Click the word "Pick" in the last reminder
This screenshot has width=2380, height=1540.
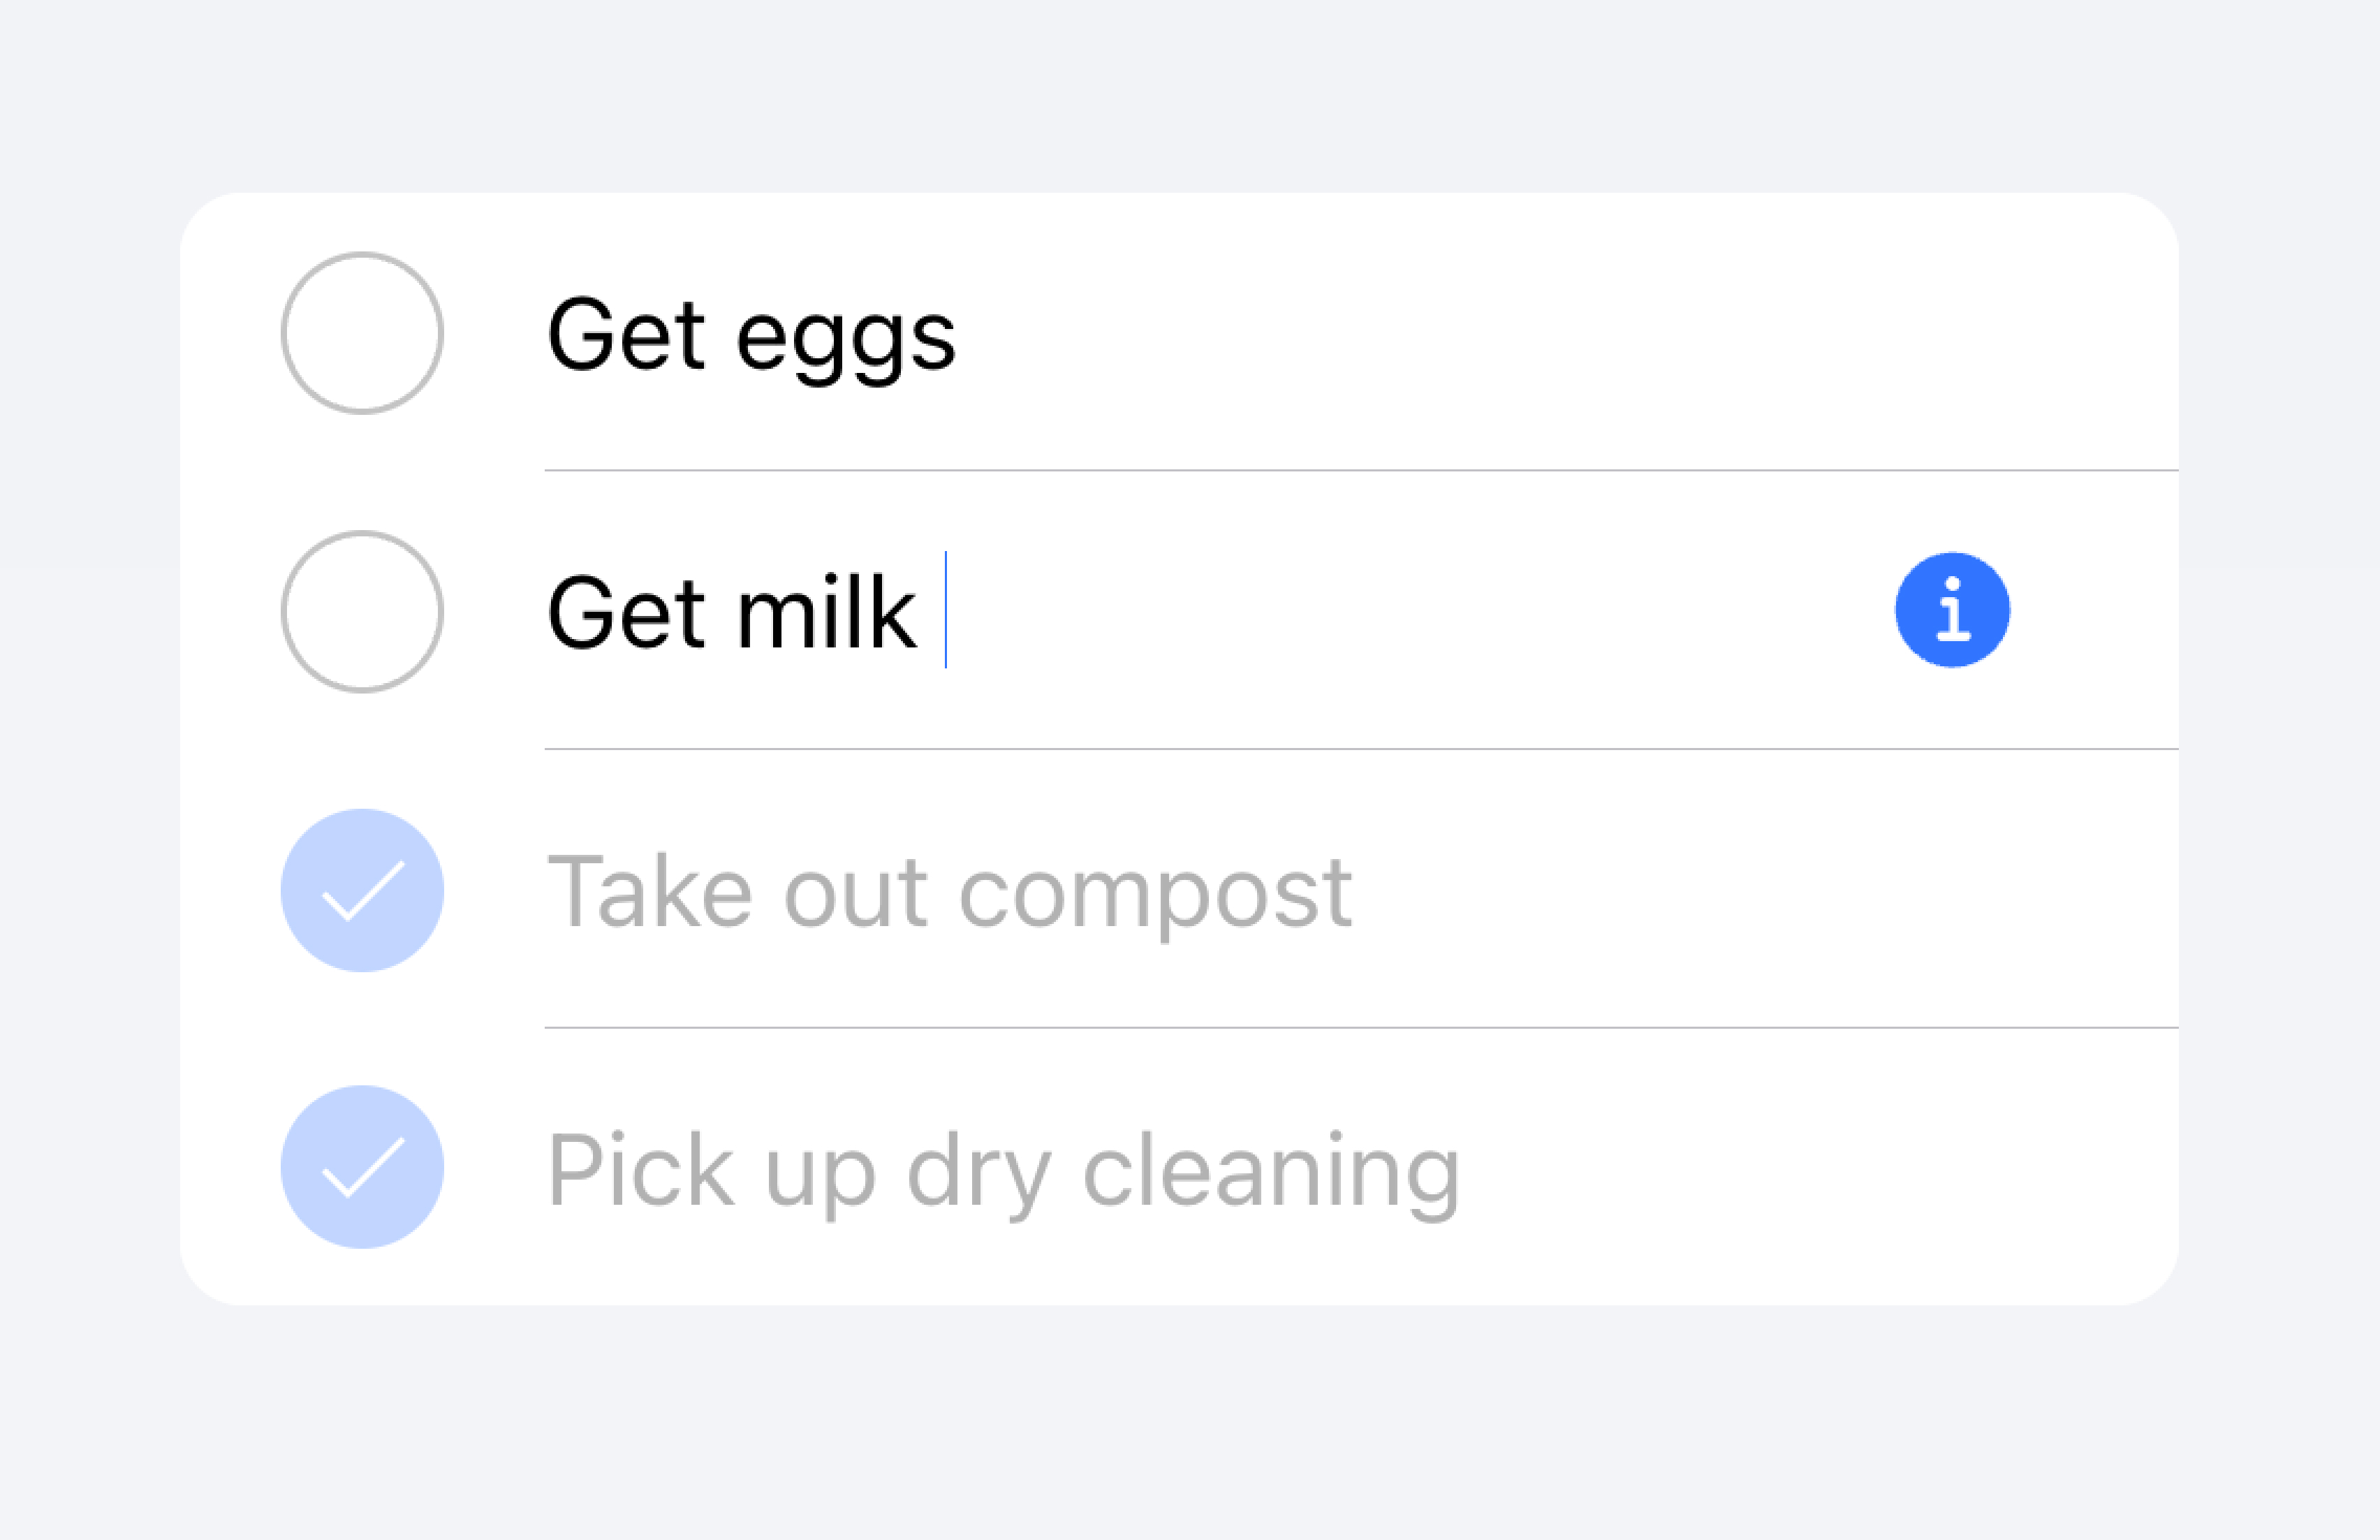point(640,1169)
